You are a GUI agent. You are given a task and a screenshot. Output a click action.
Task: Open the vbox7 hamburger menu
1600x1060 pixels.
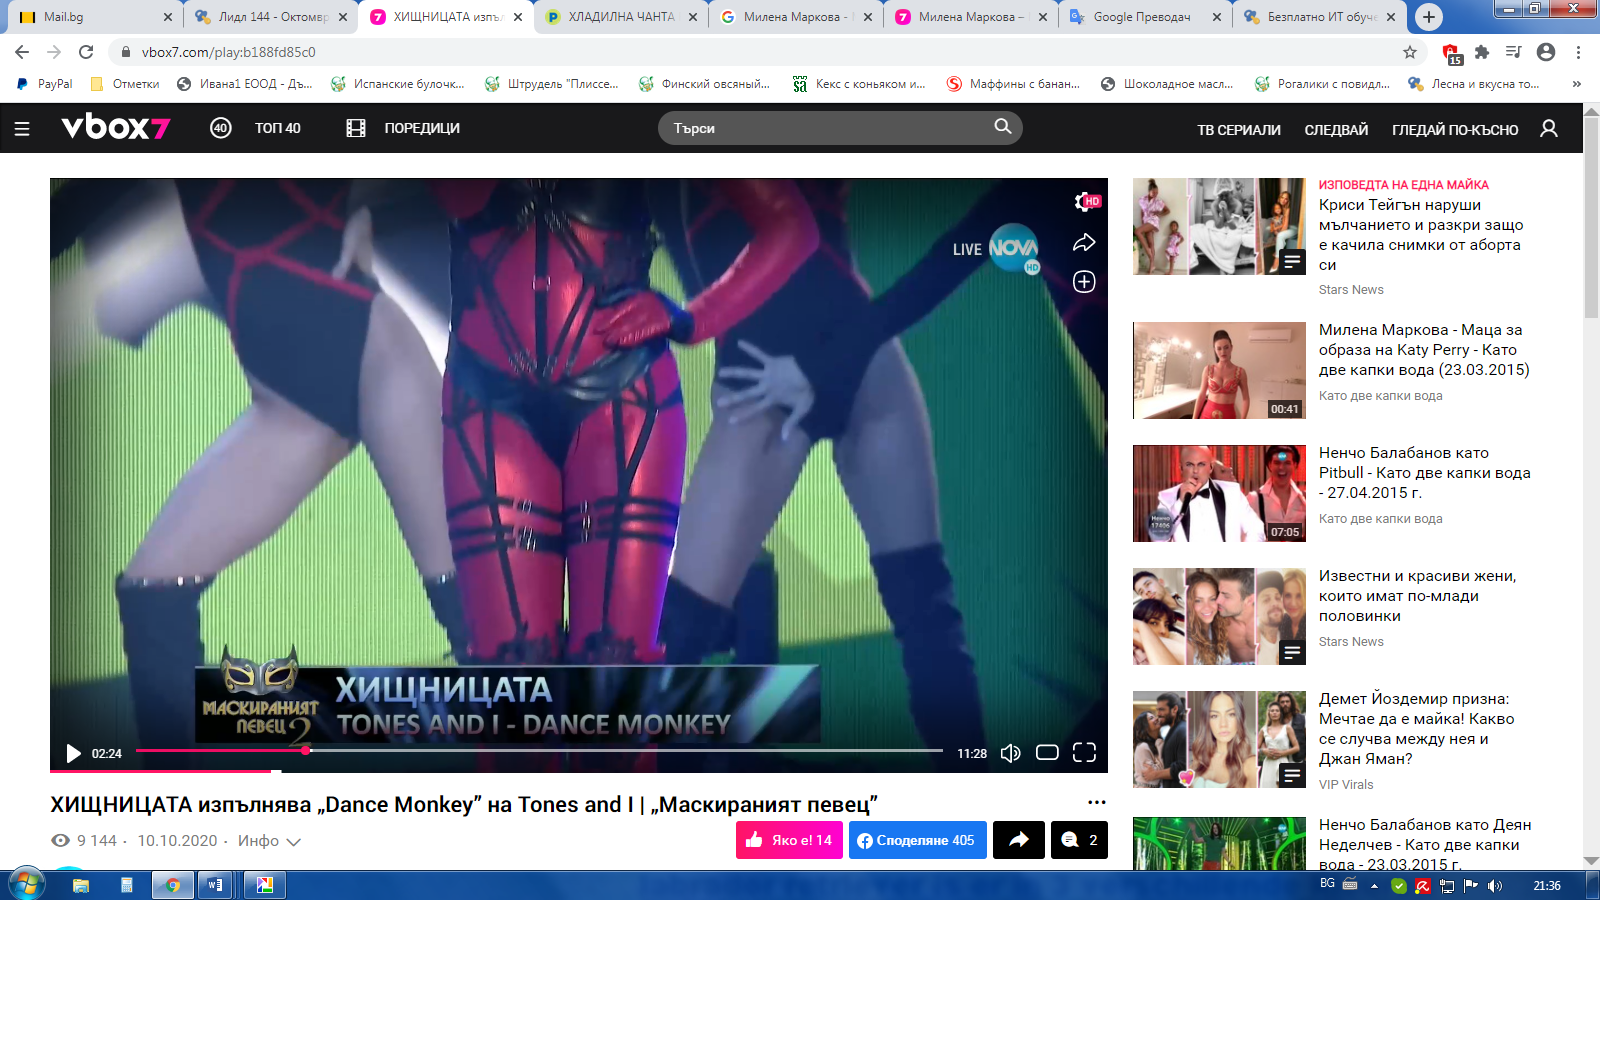(x=22, y=129)
